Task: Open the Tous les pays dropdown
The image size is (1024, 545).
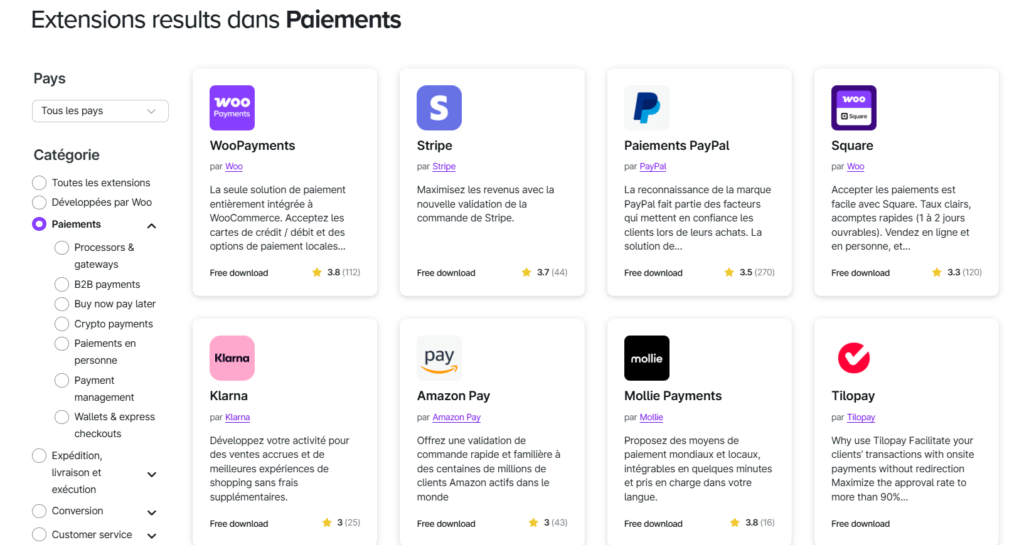Action: coord(100,111)
